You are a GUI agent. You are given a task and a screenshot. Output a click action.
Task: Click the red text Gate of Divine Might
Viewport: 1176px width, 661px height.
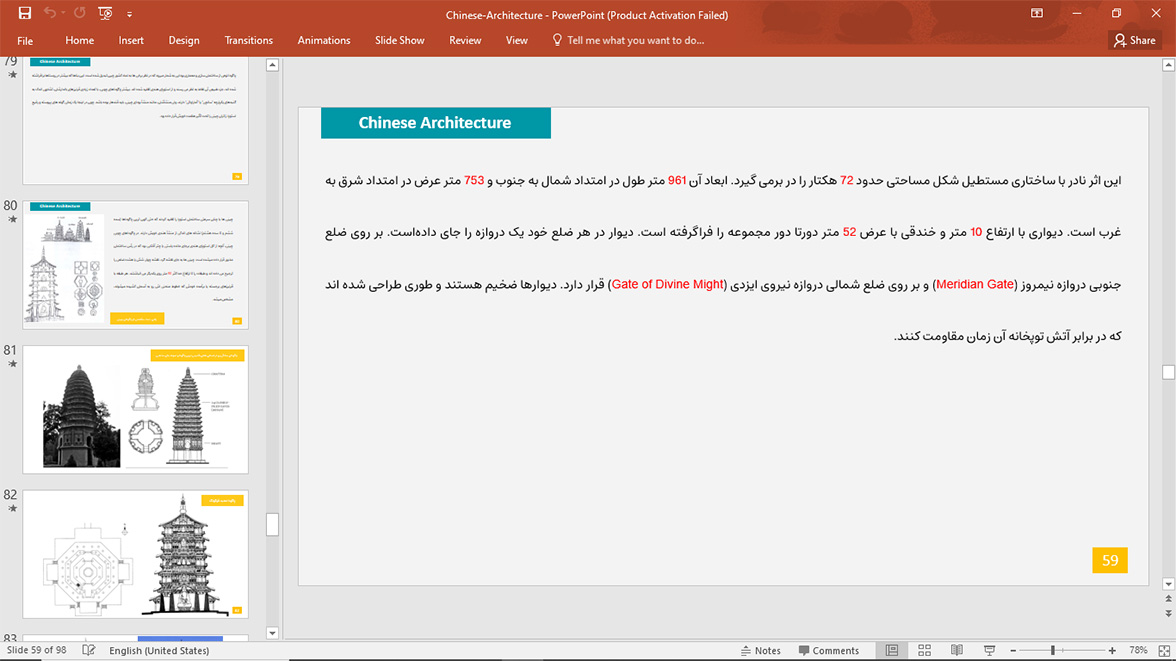click(x=668, y=284)
